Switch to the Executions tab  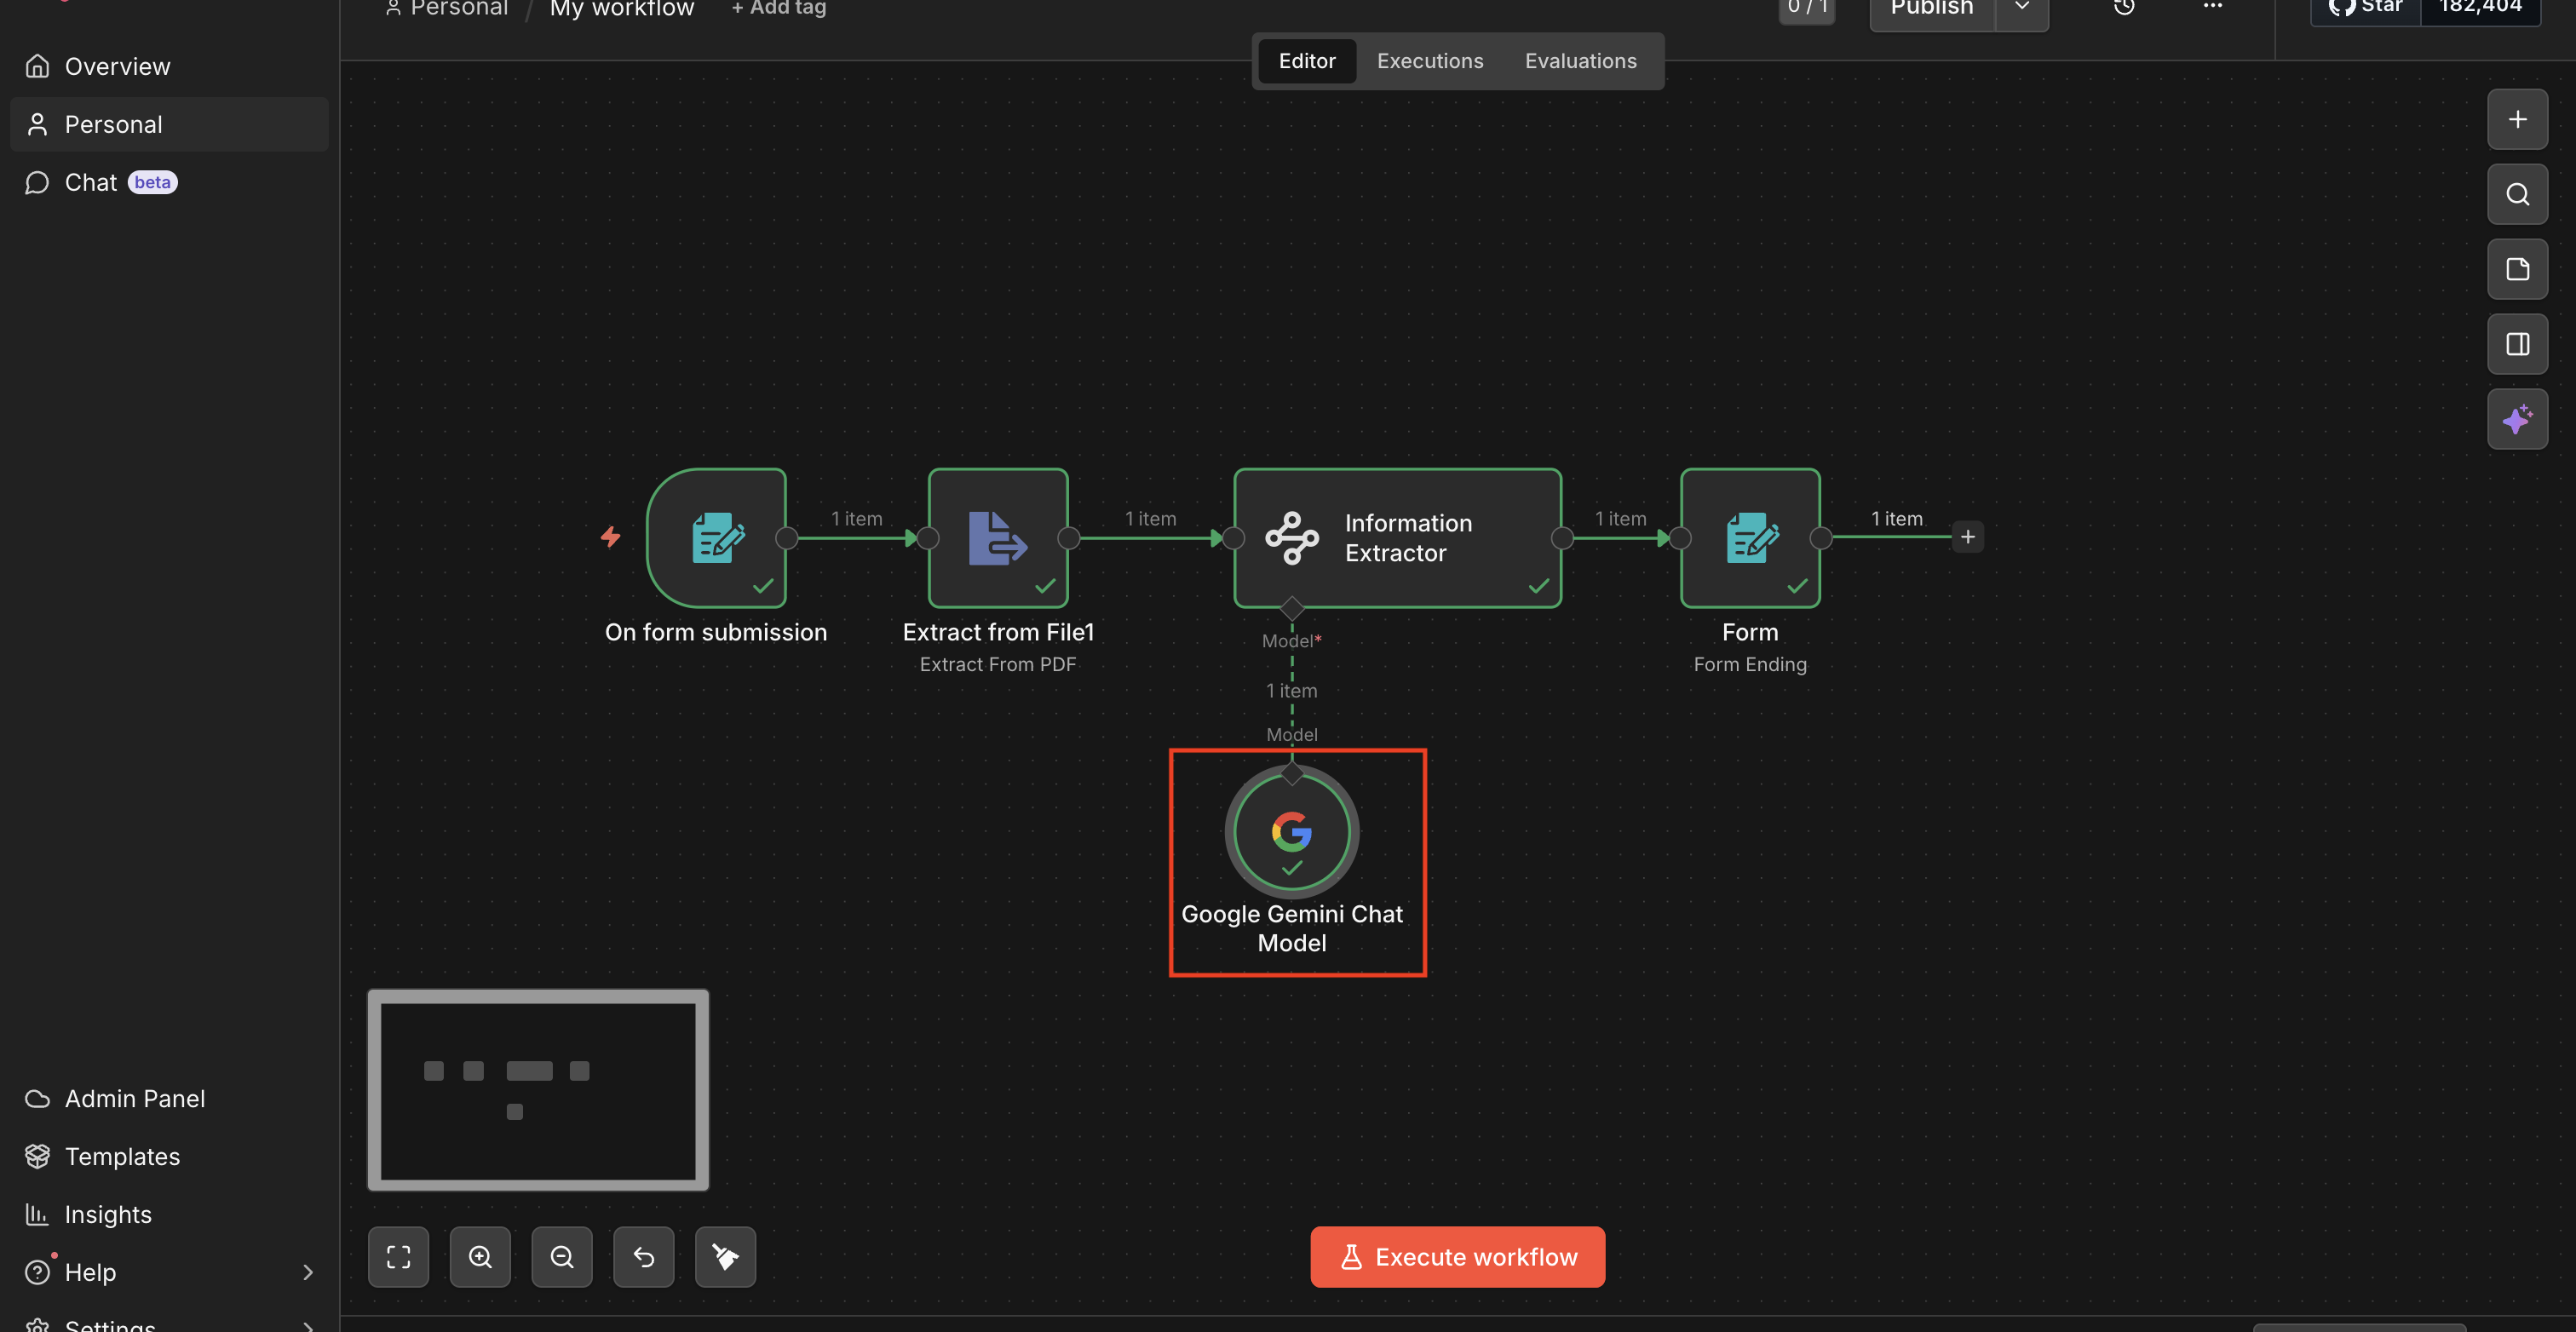pyautogui.click(x=1429, y=61)
